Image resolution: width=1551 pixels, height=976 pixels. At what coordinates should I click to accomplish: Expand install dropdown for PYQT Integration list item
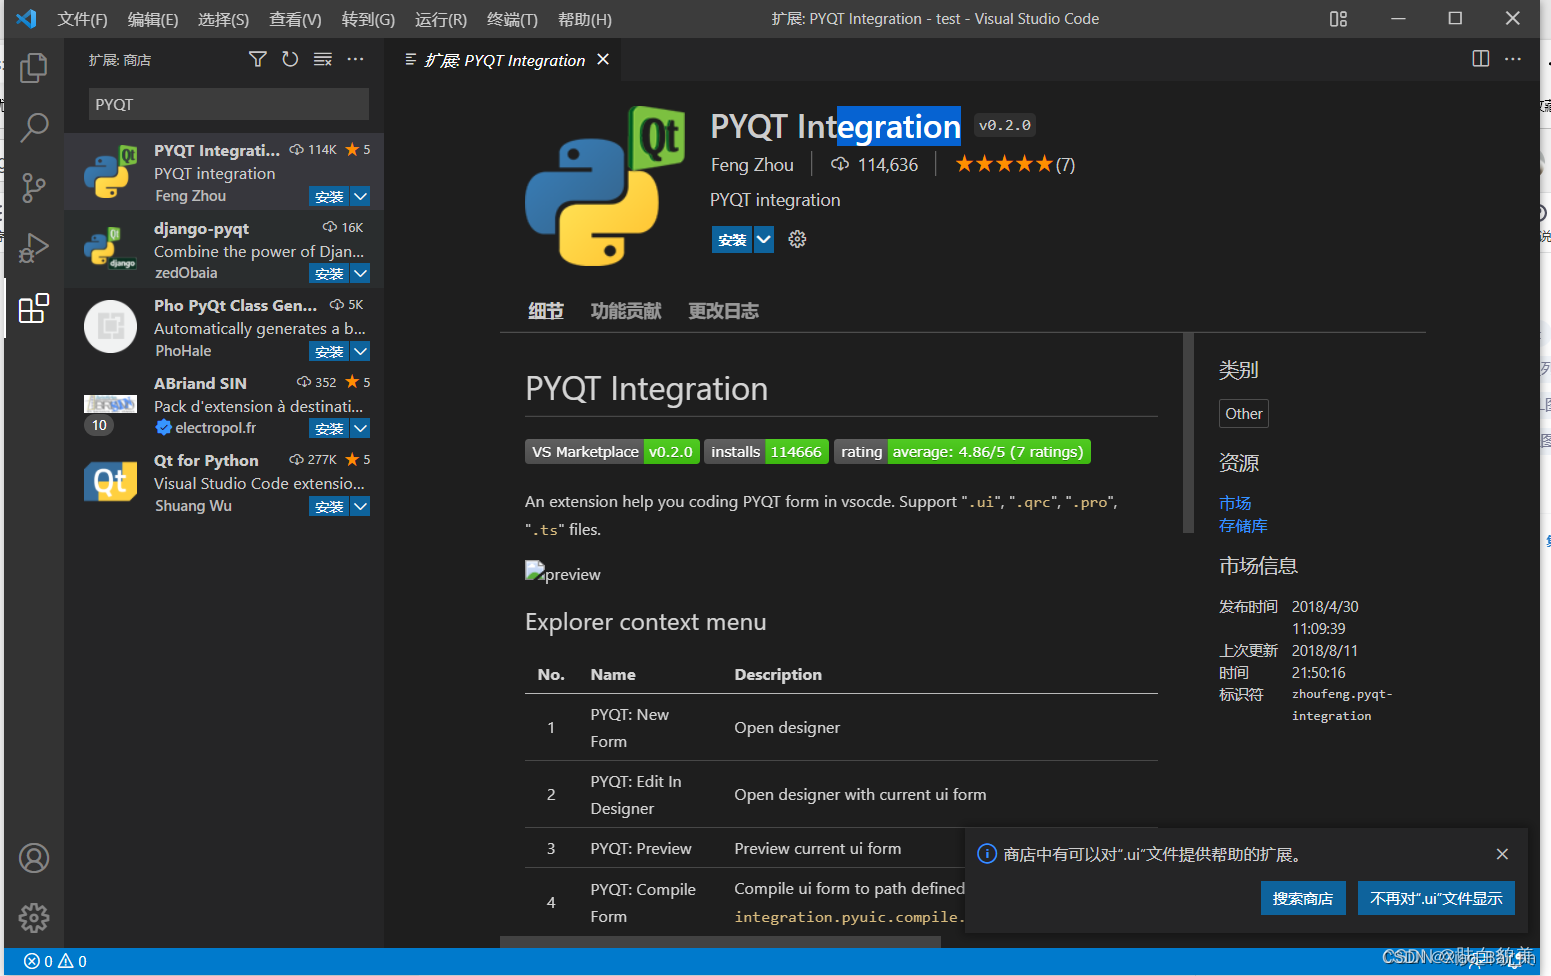(361, 196)
